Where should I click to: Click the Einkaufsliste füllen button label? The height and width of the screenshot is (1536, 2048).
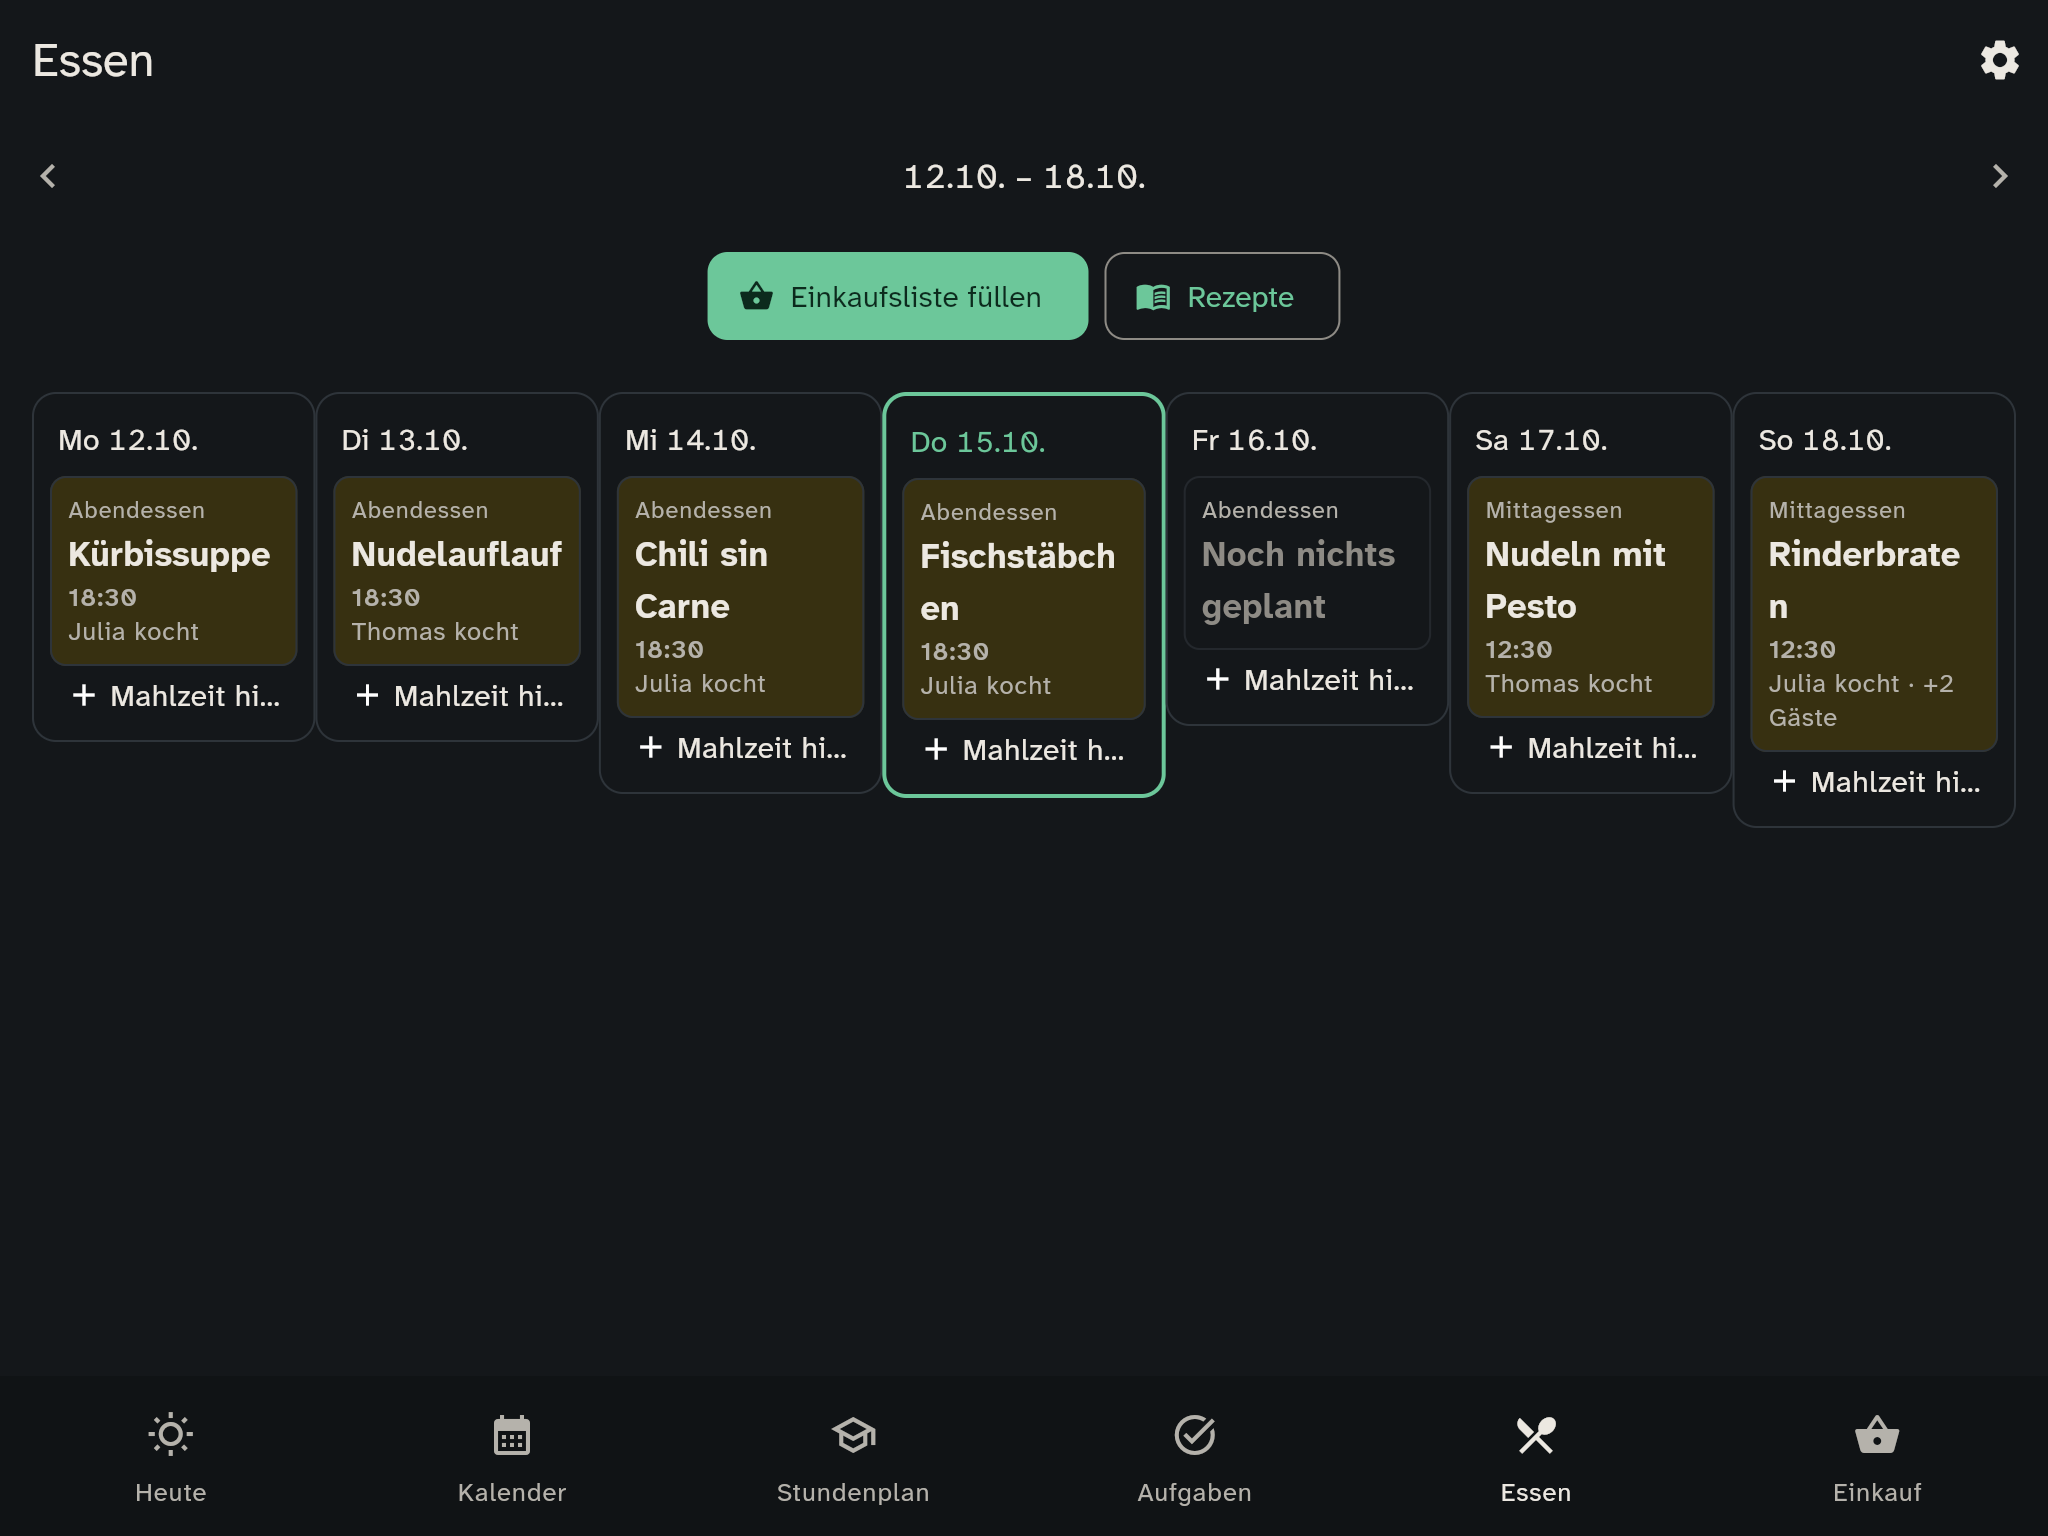(x=916, y=297)
